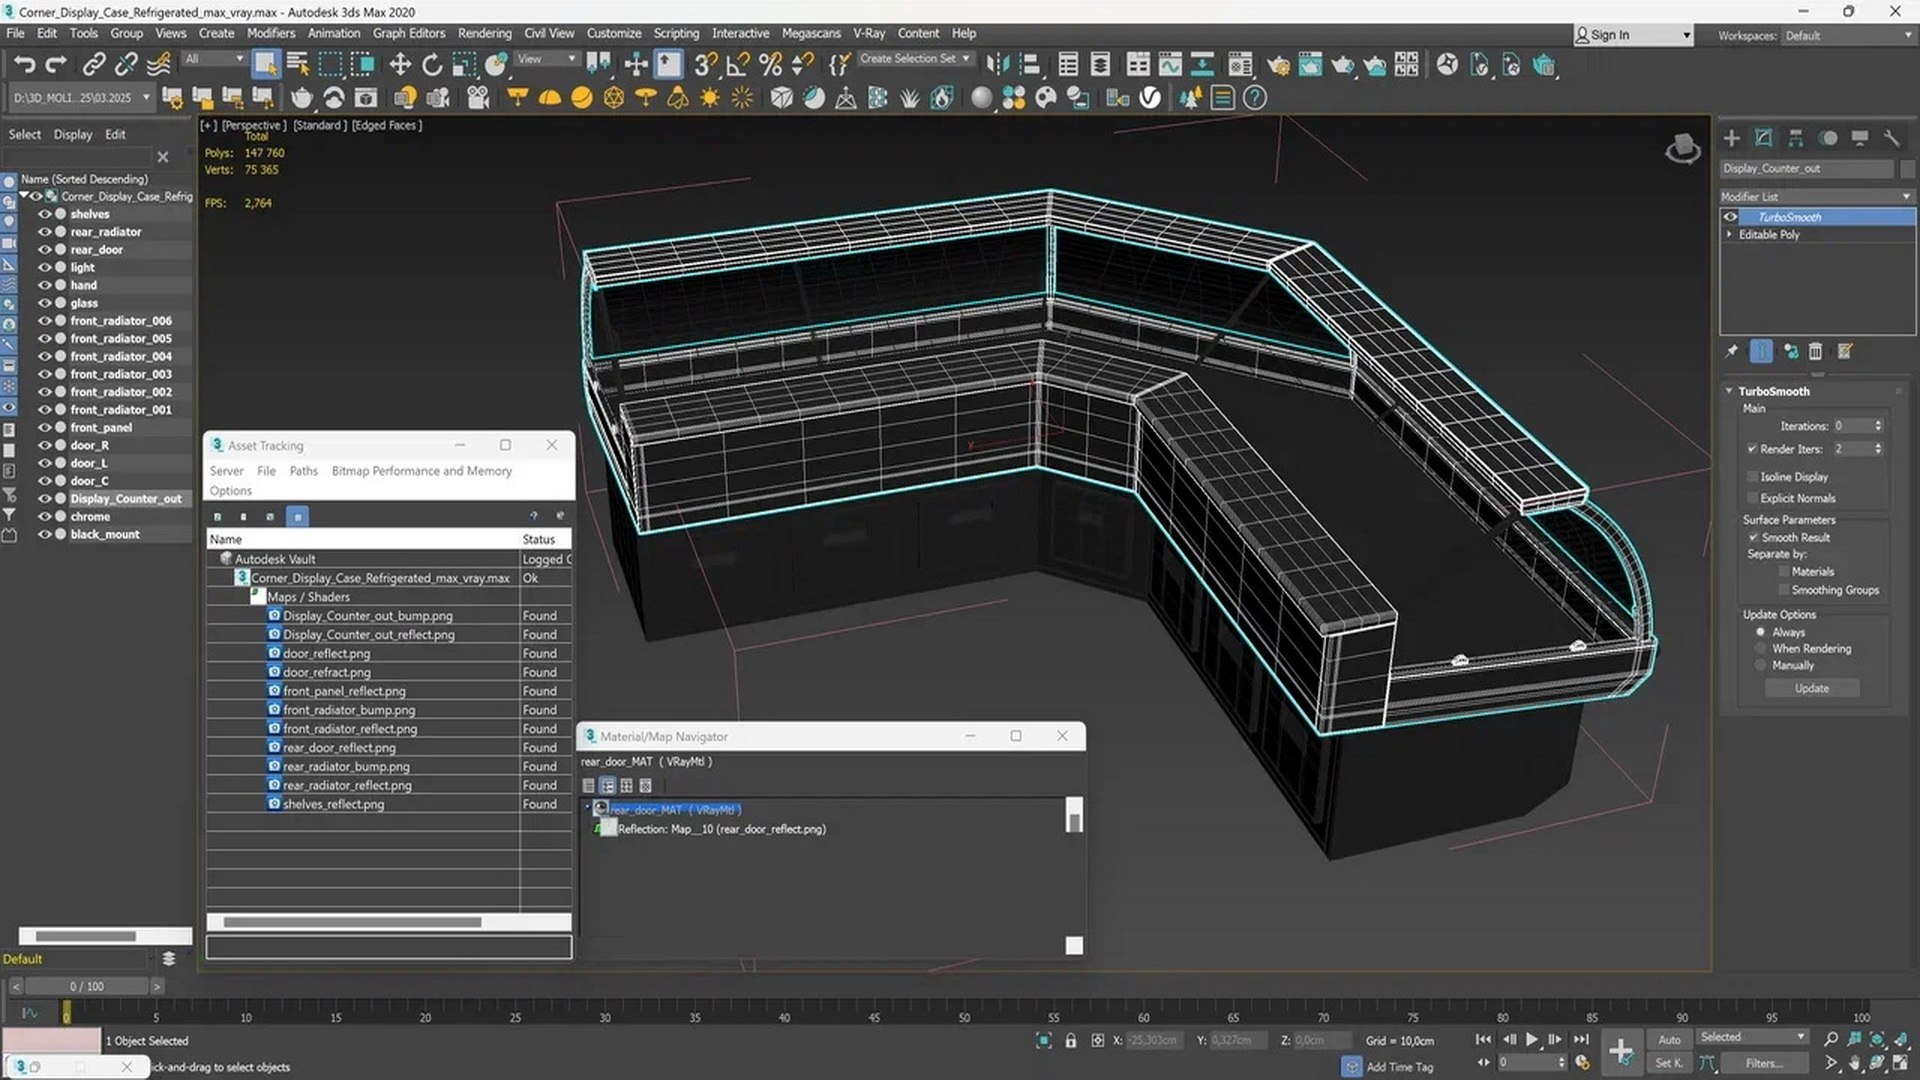
Task: Click the Auto key button
Action: (1669, 1039)
